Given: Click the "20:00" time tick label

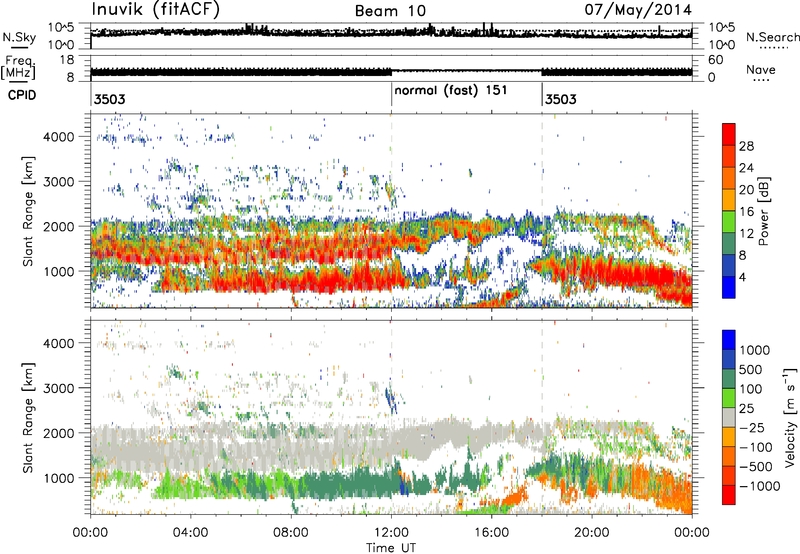Looking at the screenshot, I should (x=592, y=533).
